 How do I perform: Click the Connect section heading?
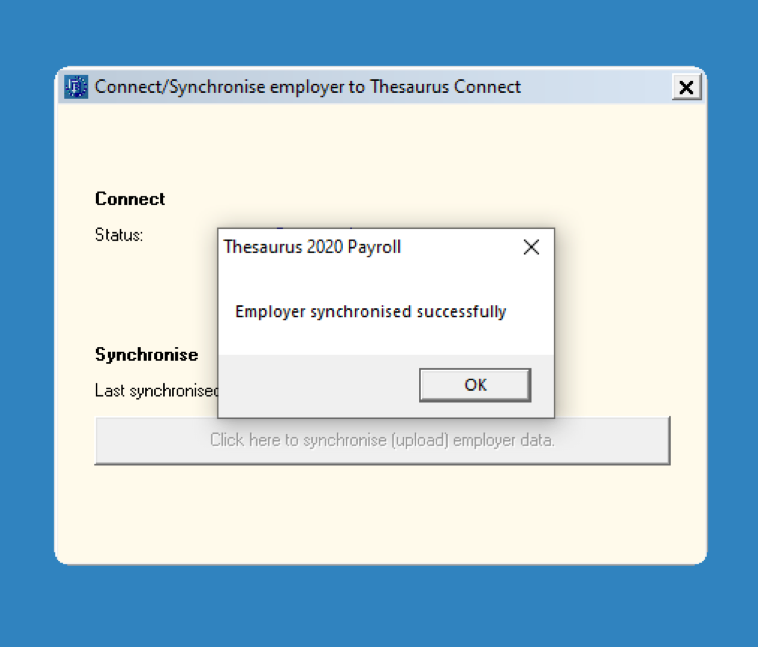click(x=130, y=199)
